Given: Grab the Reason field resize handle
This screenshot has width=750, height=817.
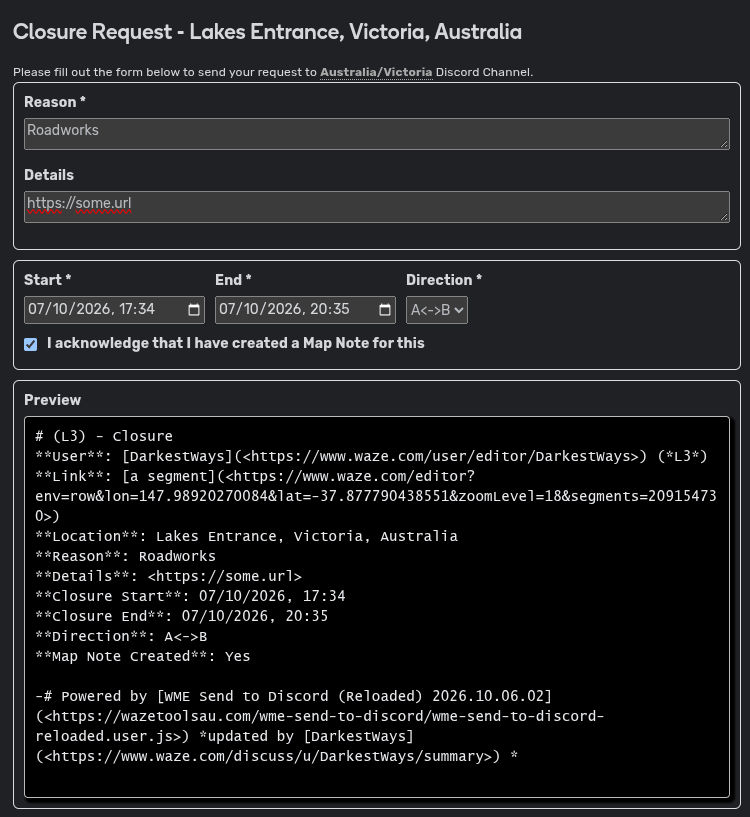Looking at the screenshot, I should tap(724, 144).
